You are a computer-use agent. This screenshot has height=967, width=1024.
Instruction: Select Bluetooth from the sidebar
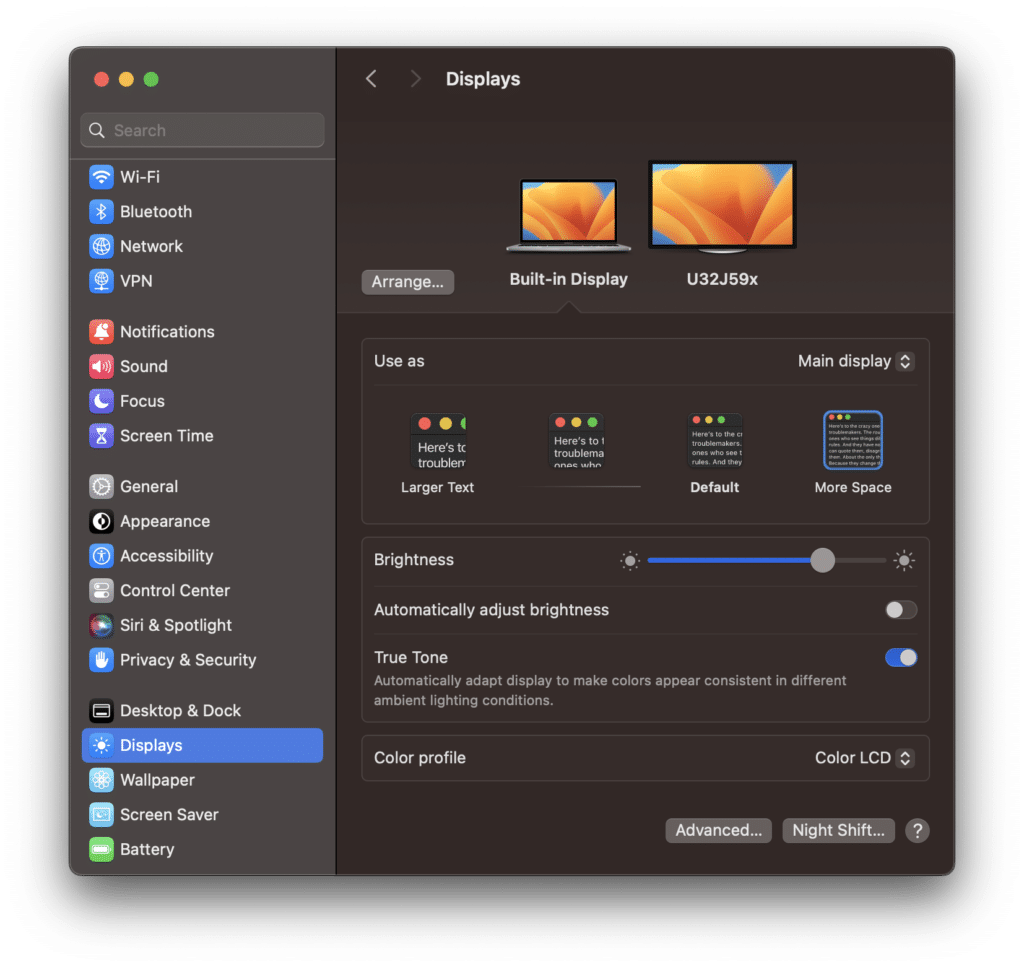155,211
